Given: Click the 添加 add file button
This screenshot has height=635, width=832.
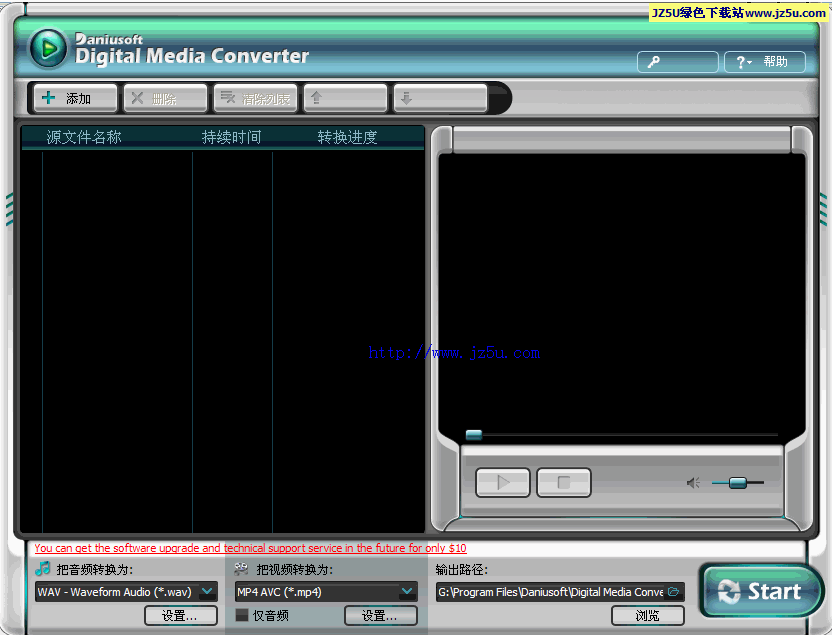Looking at the screenshot, I should [75, 98].
